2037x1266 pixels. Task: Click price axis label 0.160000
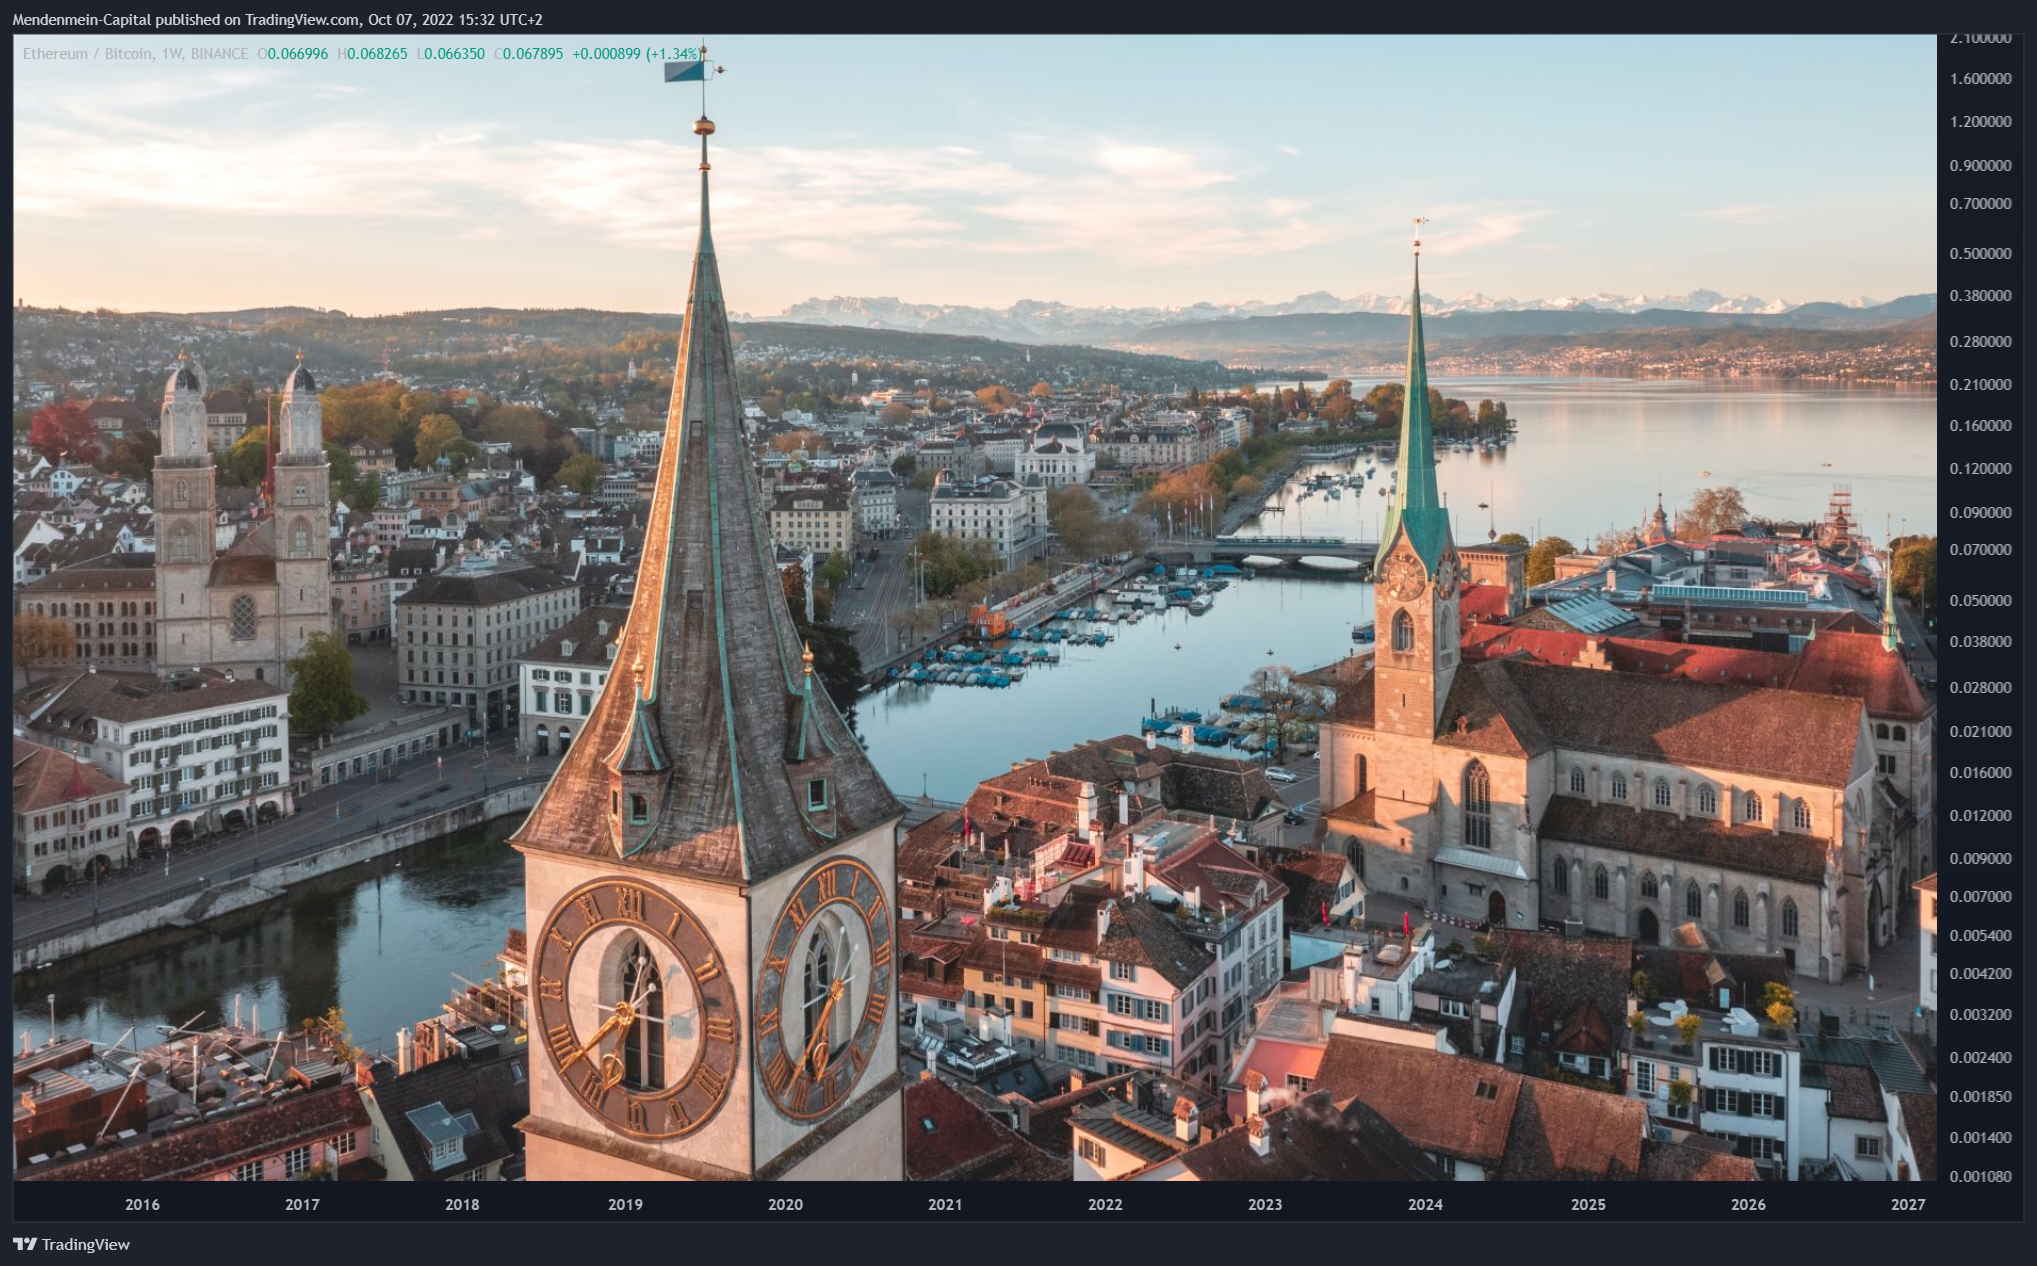[x=1980, y=425]
